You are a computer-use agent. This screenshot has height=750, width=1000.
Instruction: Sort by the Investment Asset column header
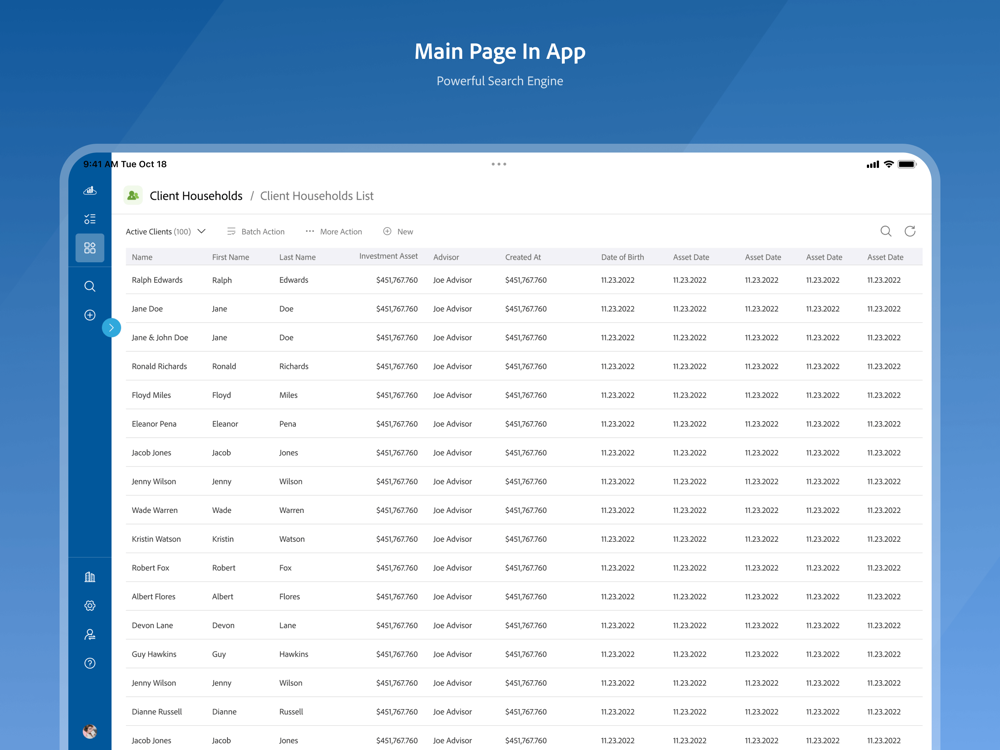[x=388, y=256]
